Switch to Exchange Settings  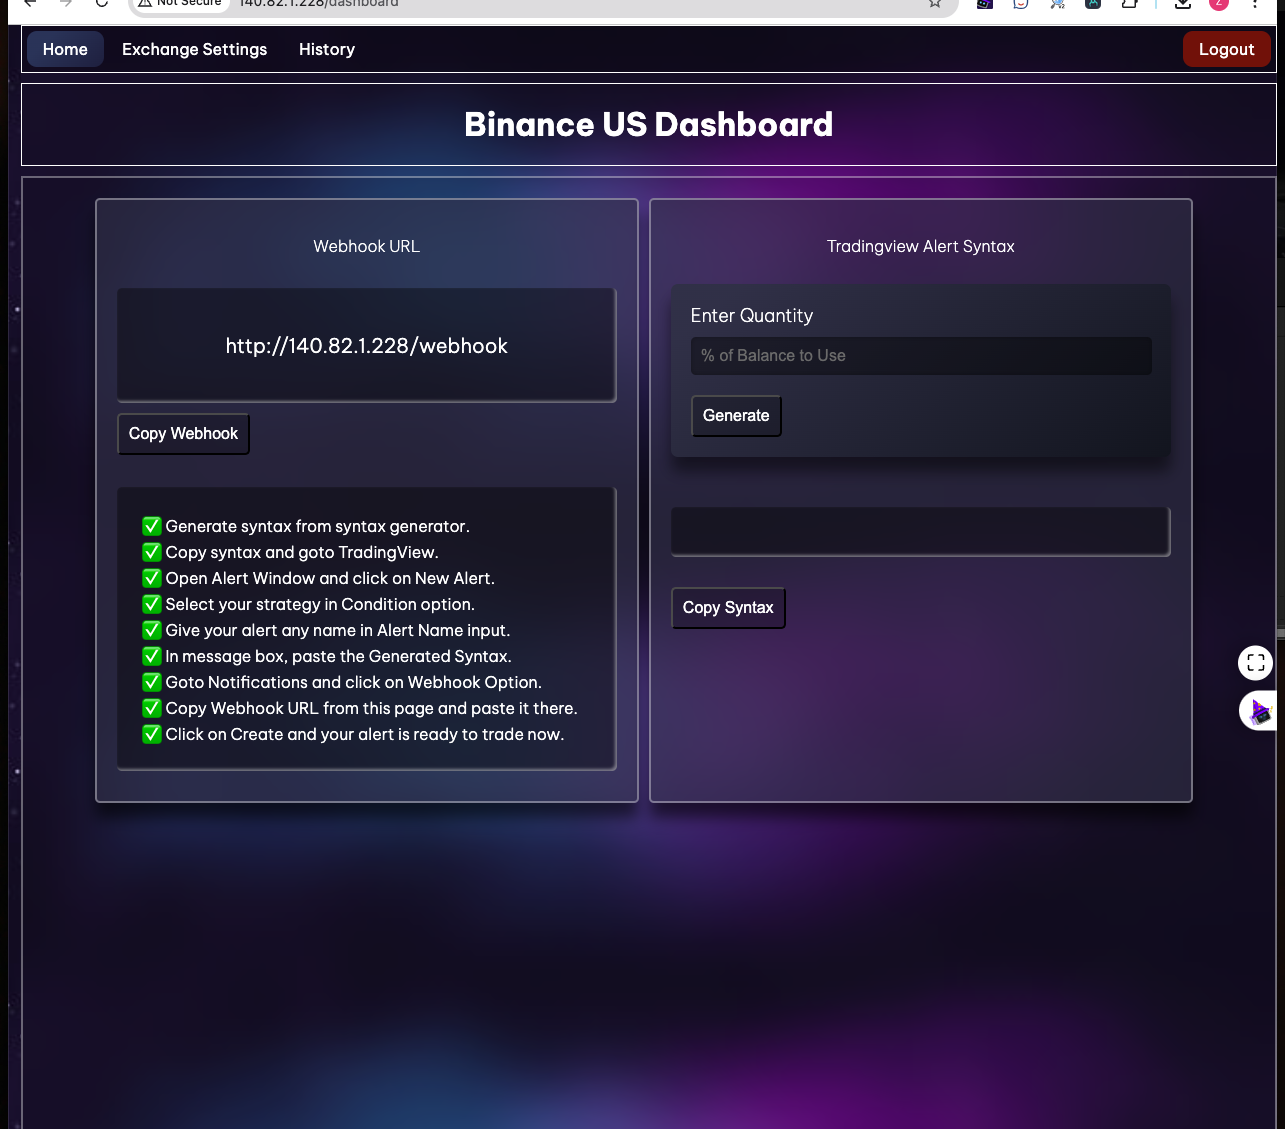pos(194,49)
